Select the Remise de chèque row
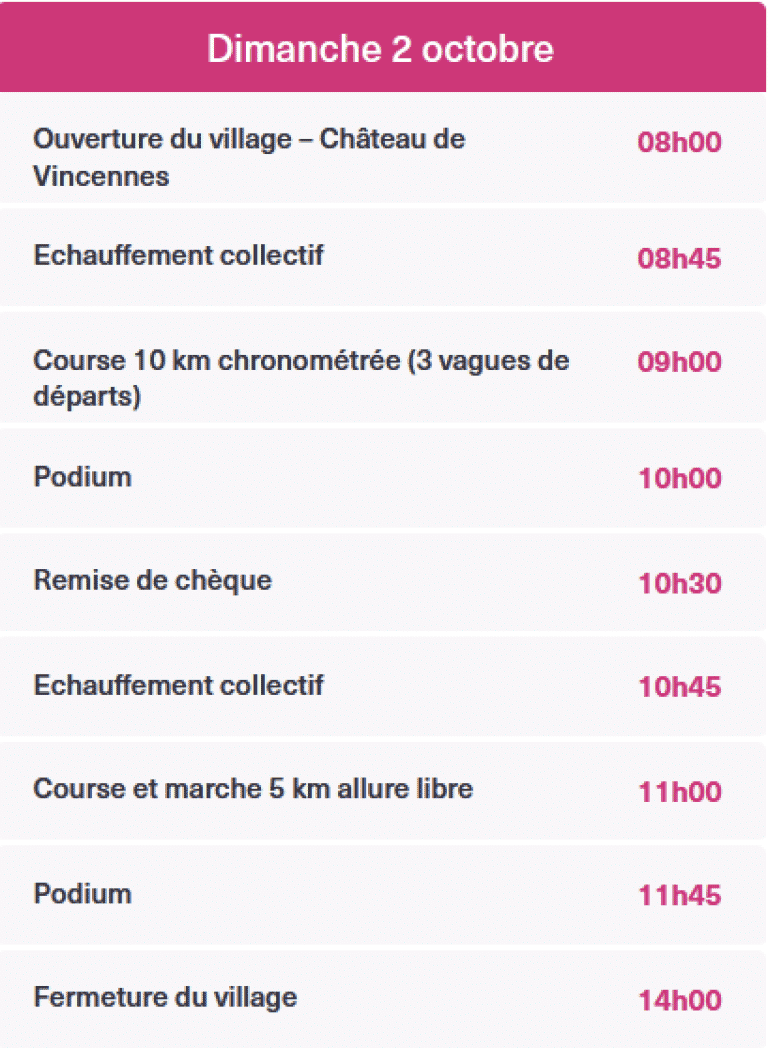Viewport: 768px width, 1048px height. pyautogui.click(x=382, y=582)
